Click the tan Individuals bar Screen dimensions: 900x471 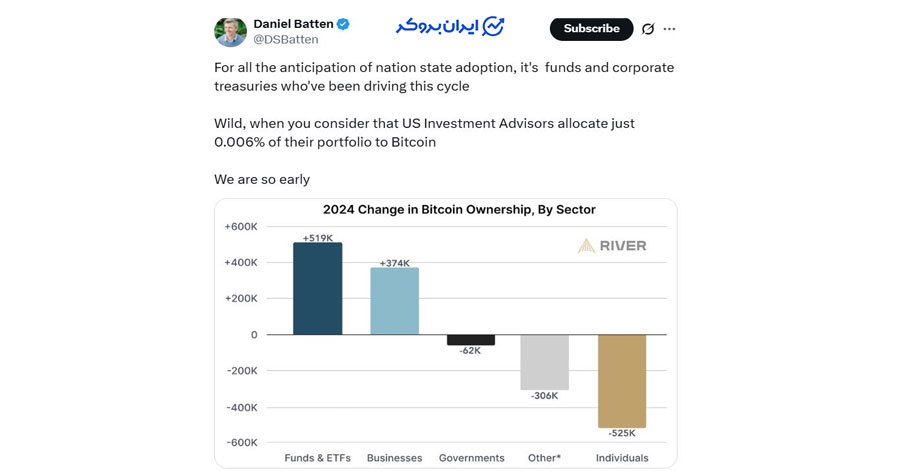tap(622, 381)
